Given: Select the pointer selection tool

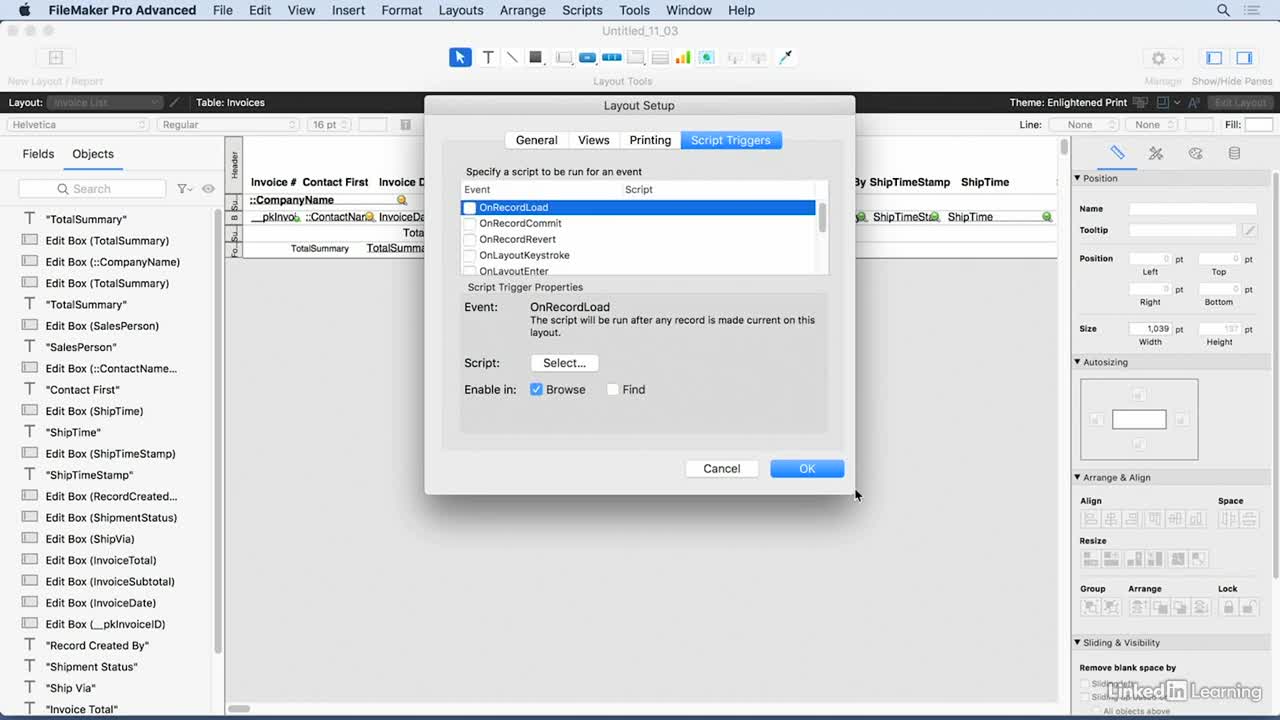Looking at the screenshot, I should (x=460, y=57).
